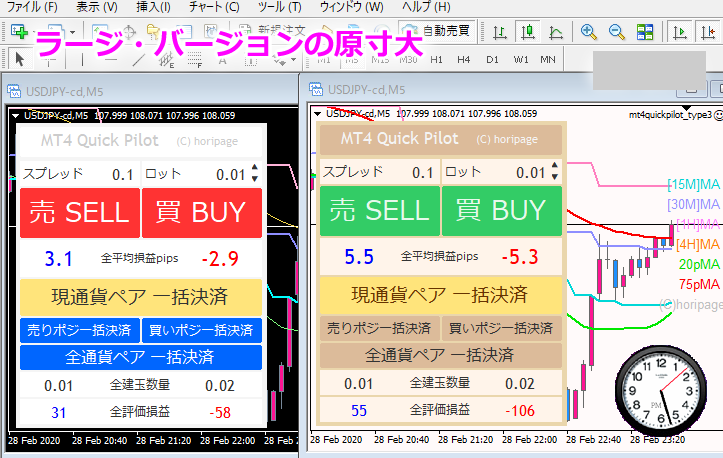Zoom in the chart with magnifier plus
Screen dimensions: 723x458
[x=588, y=32]
